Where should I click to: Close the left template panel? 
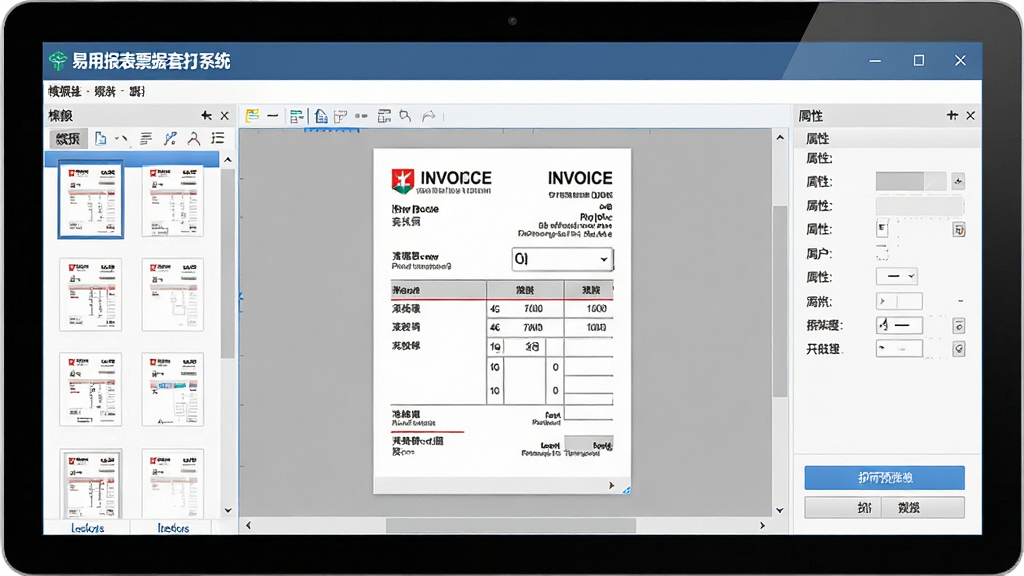tap(225, 116)
